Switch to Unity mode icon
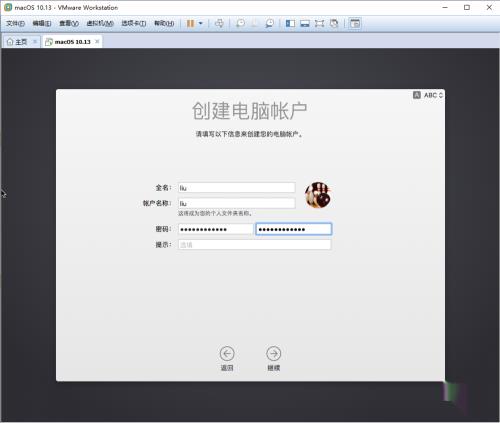The width and height of the screenshot is (500, 423). tap(334, 23)
